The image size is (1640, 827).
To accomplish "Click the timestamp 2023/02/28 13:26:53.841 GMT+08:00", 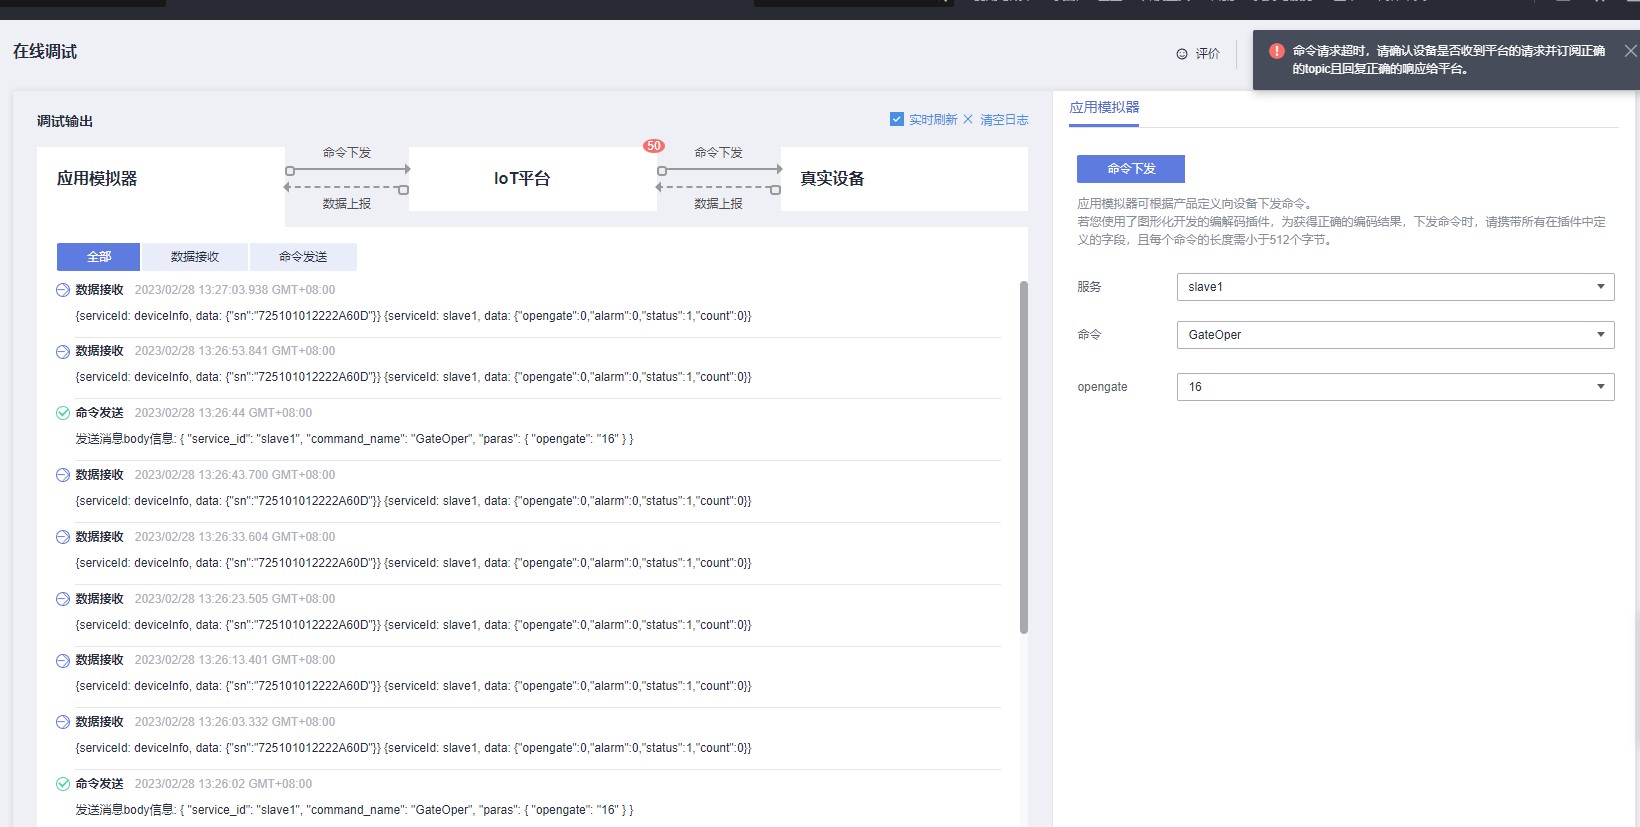I will (235, 351).
